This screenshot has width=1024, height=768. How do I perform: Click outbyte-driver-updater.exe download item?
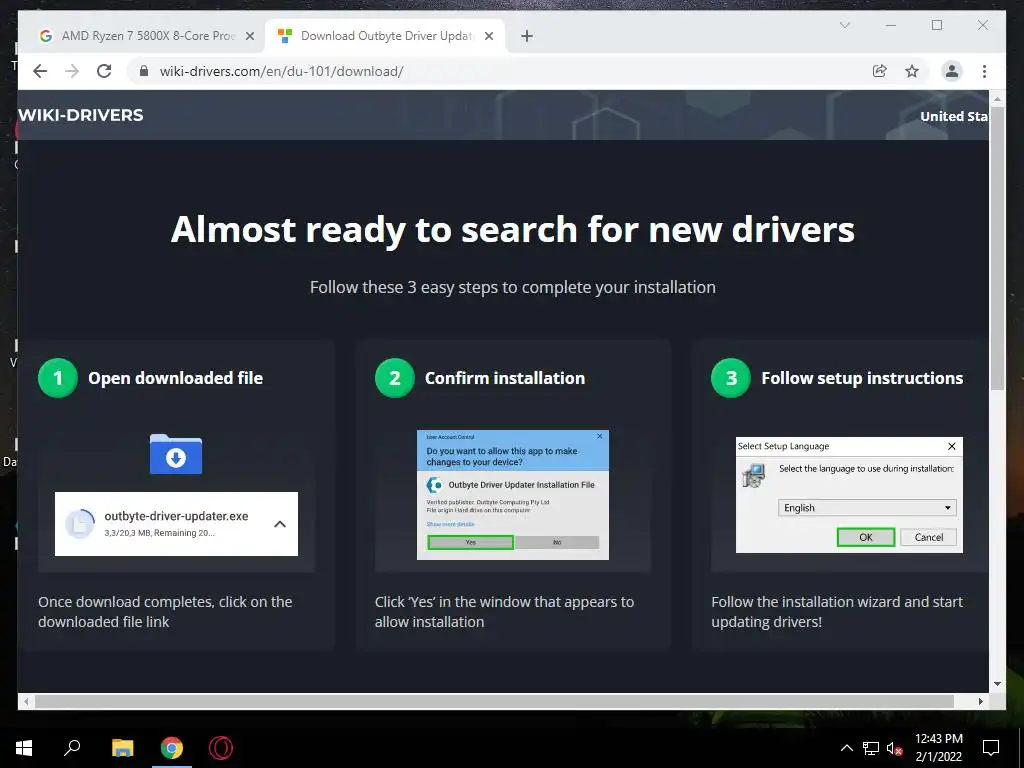point(176,524)
